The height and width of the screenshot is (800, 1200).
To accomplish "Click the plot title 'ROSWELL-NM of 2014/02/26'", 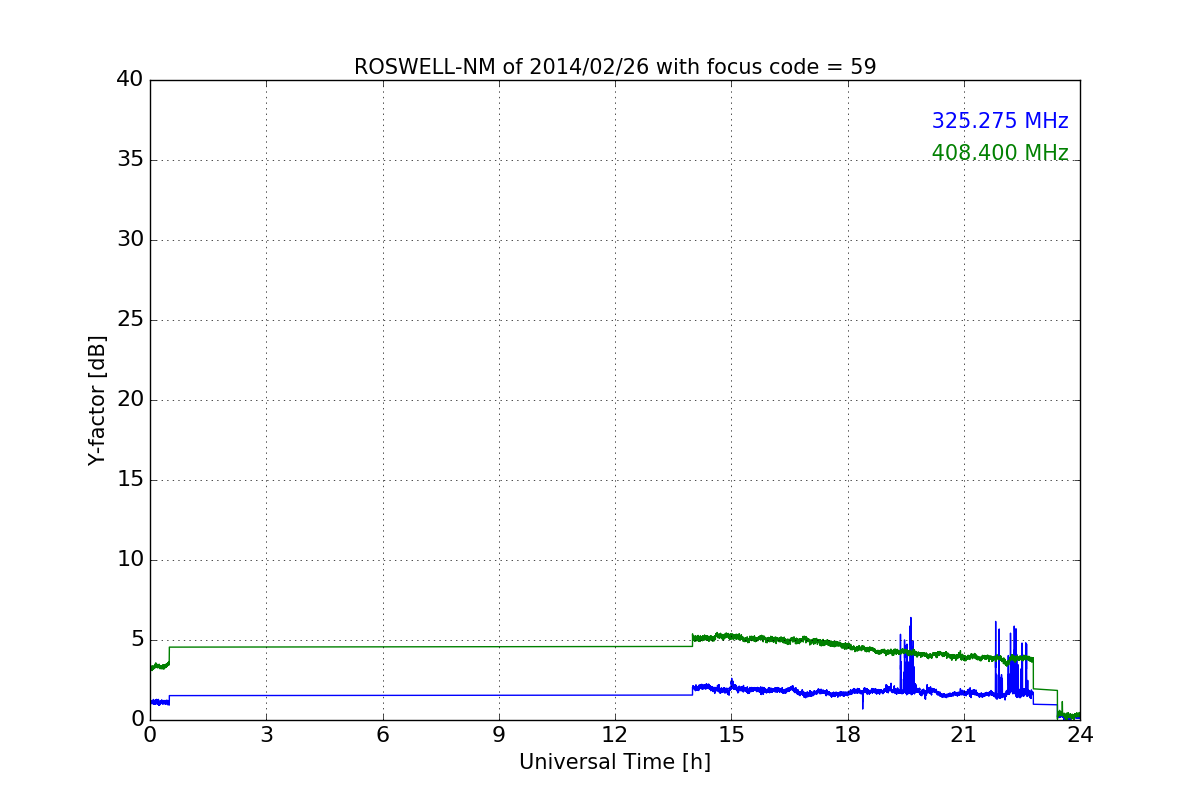I will pyautogui.click(x=615, y=67).
